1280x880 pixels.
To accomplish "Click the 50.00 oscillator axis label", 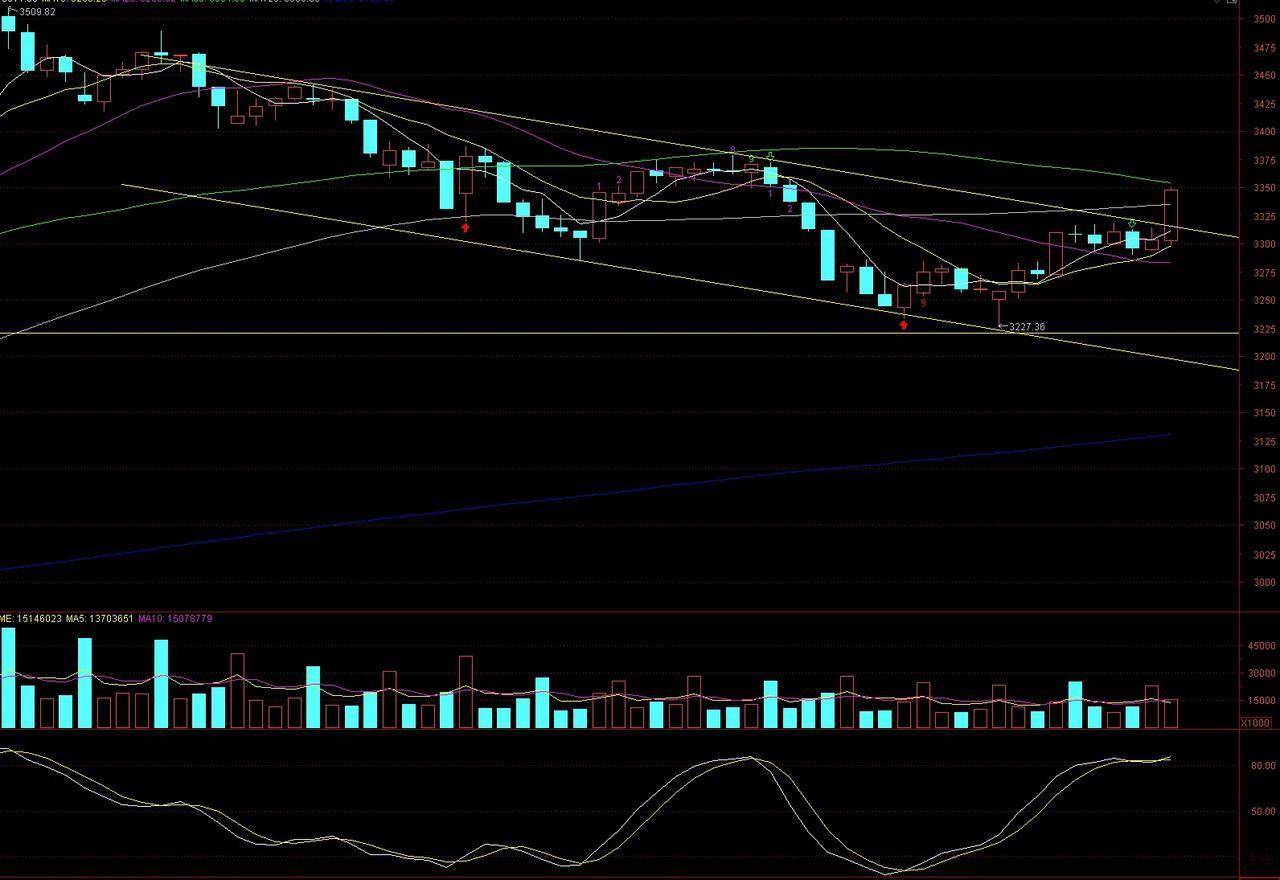I will click(1262, 812).
